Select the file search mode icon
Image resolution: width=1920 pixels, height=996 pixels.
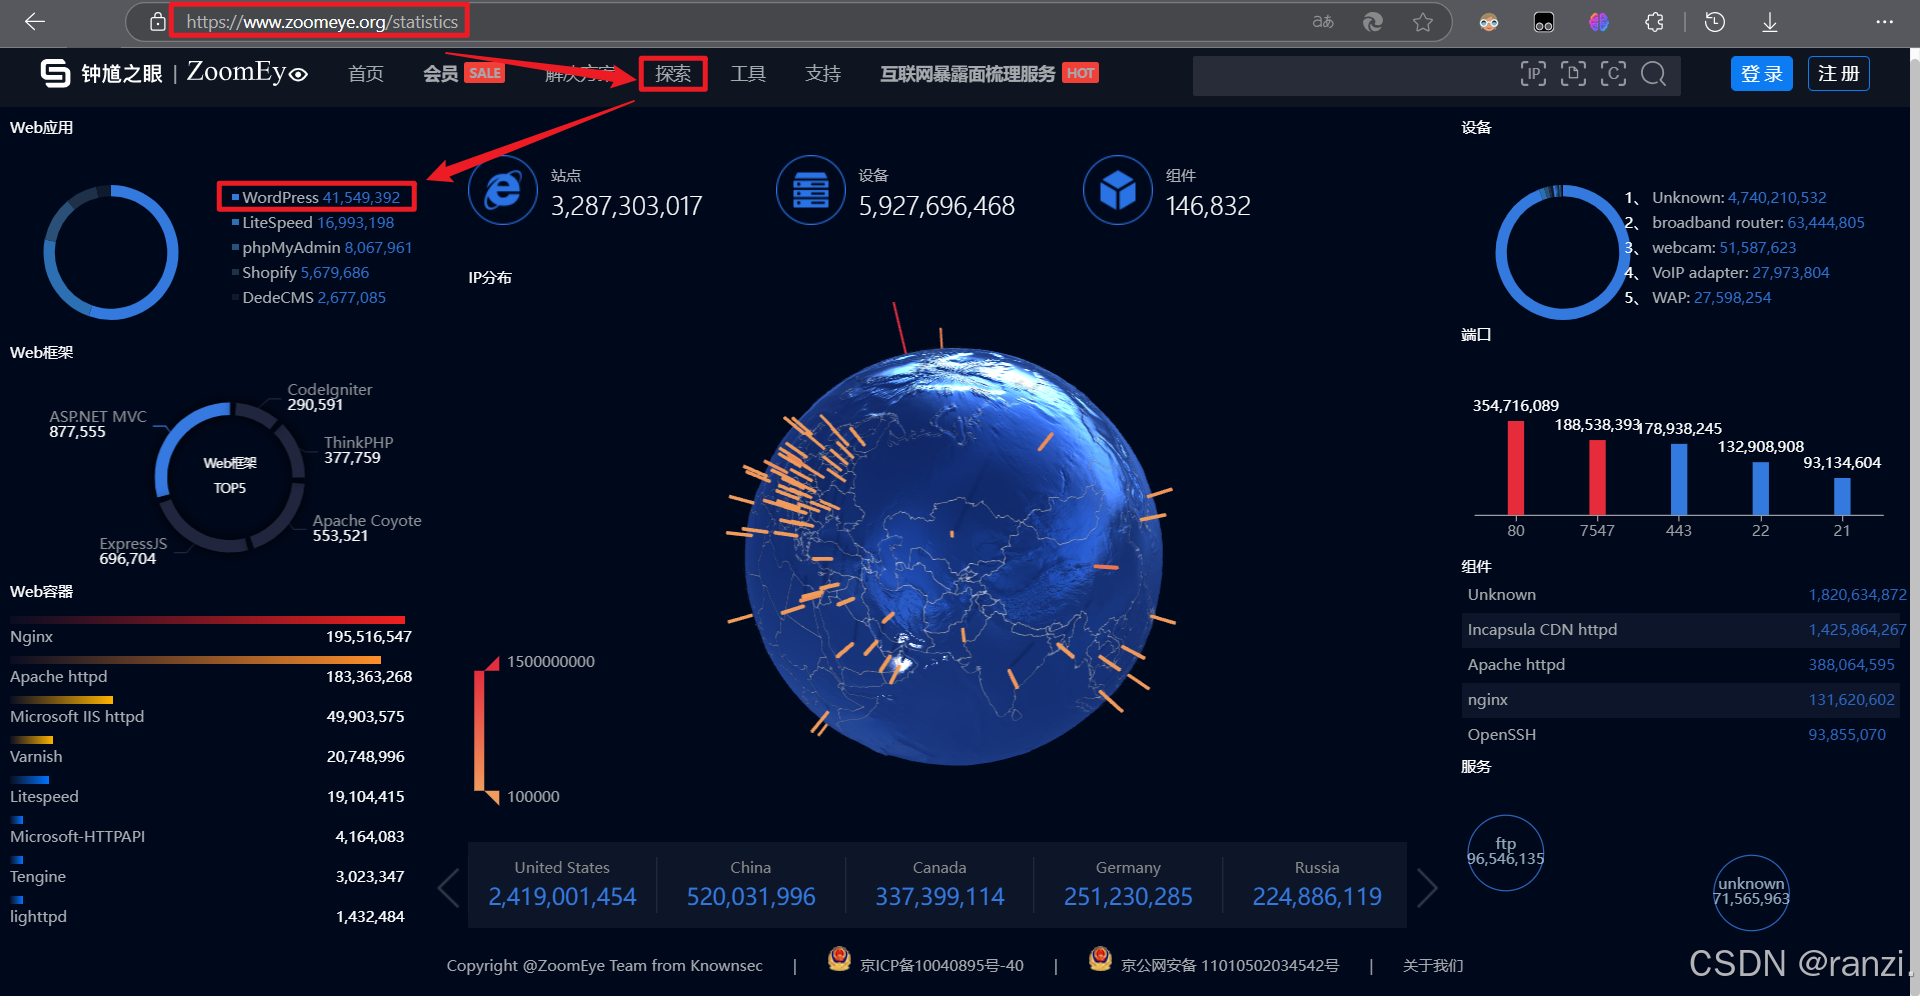[x=1573, y=73]
